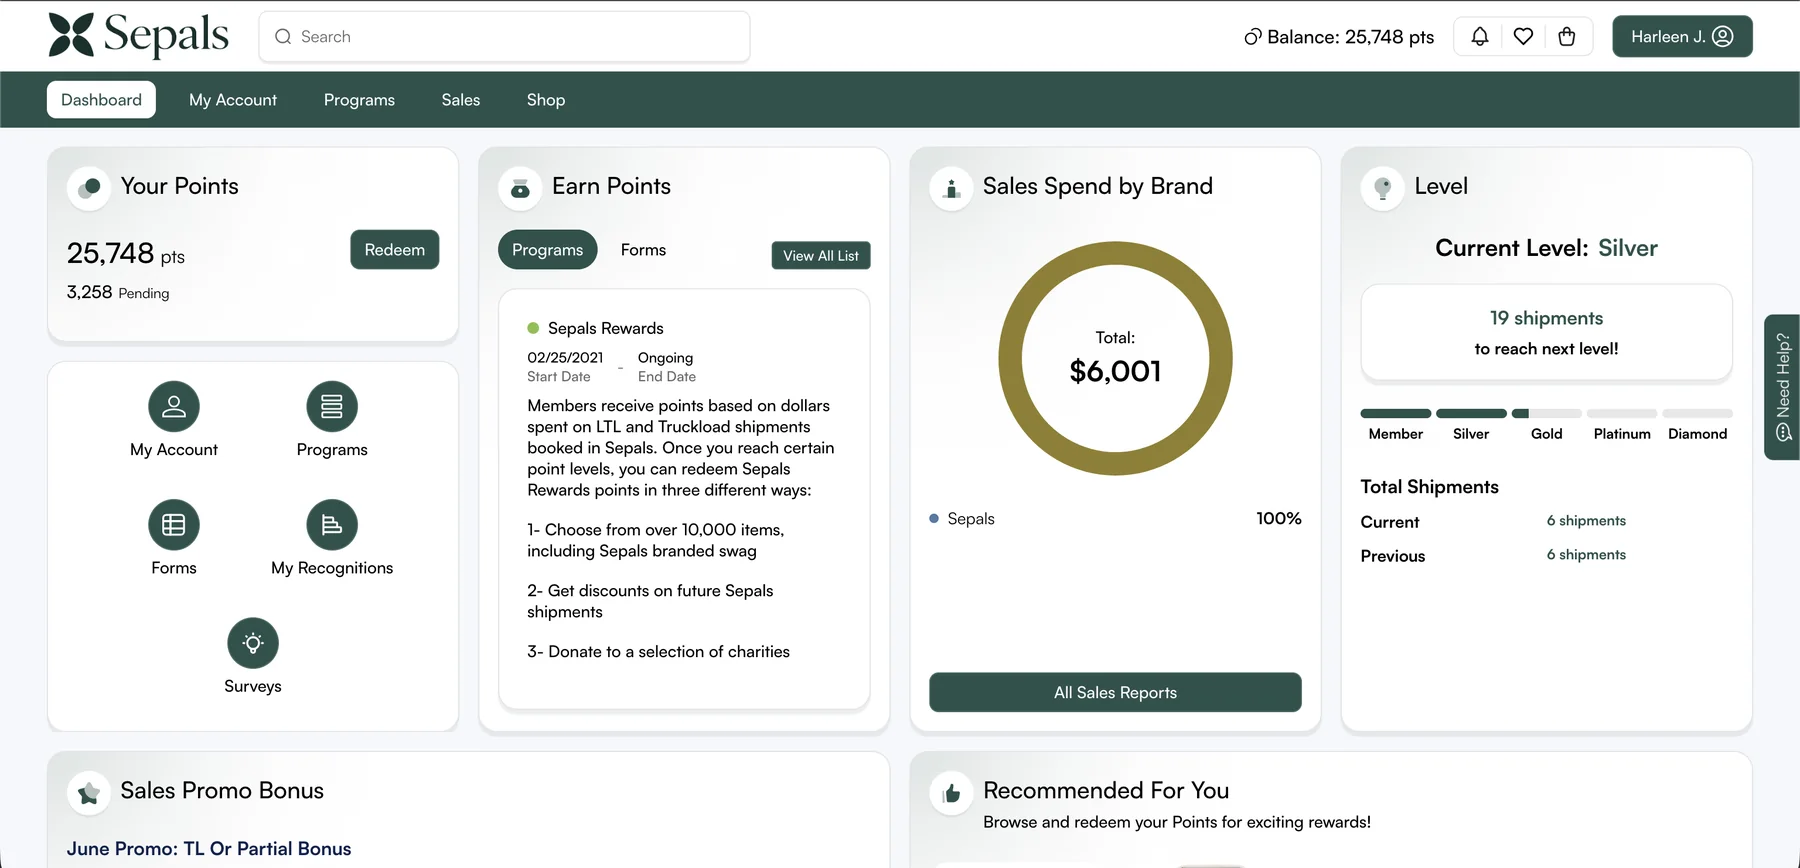Click the Recommended For You thumbs-up icon

pyautogui.click(x=951, y=792)
